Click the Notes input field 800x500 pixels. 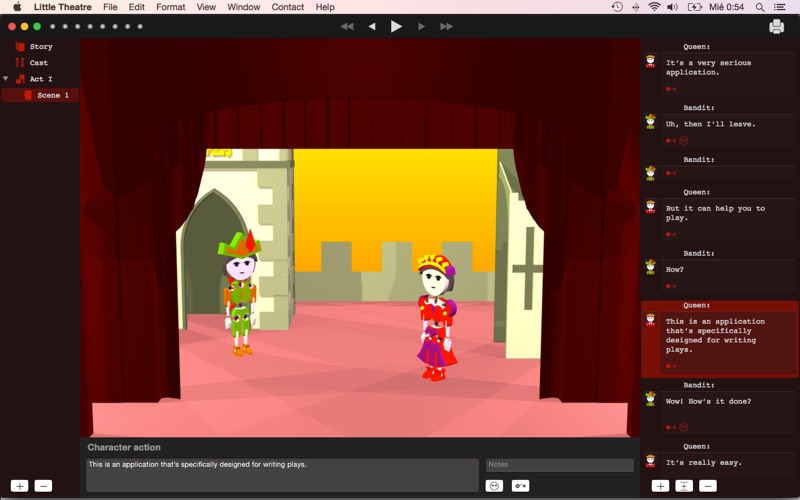[x=559, y=465]
